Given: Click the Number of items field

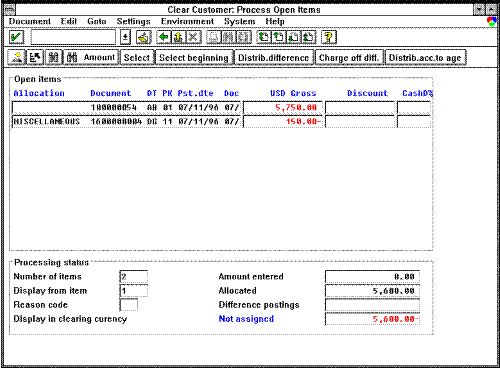Looking at the screenshot, I should tap(134, 277).
